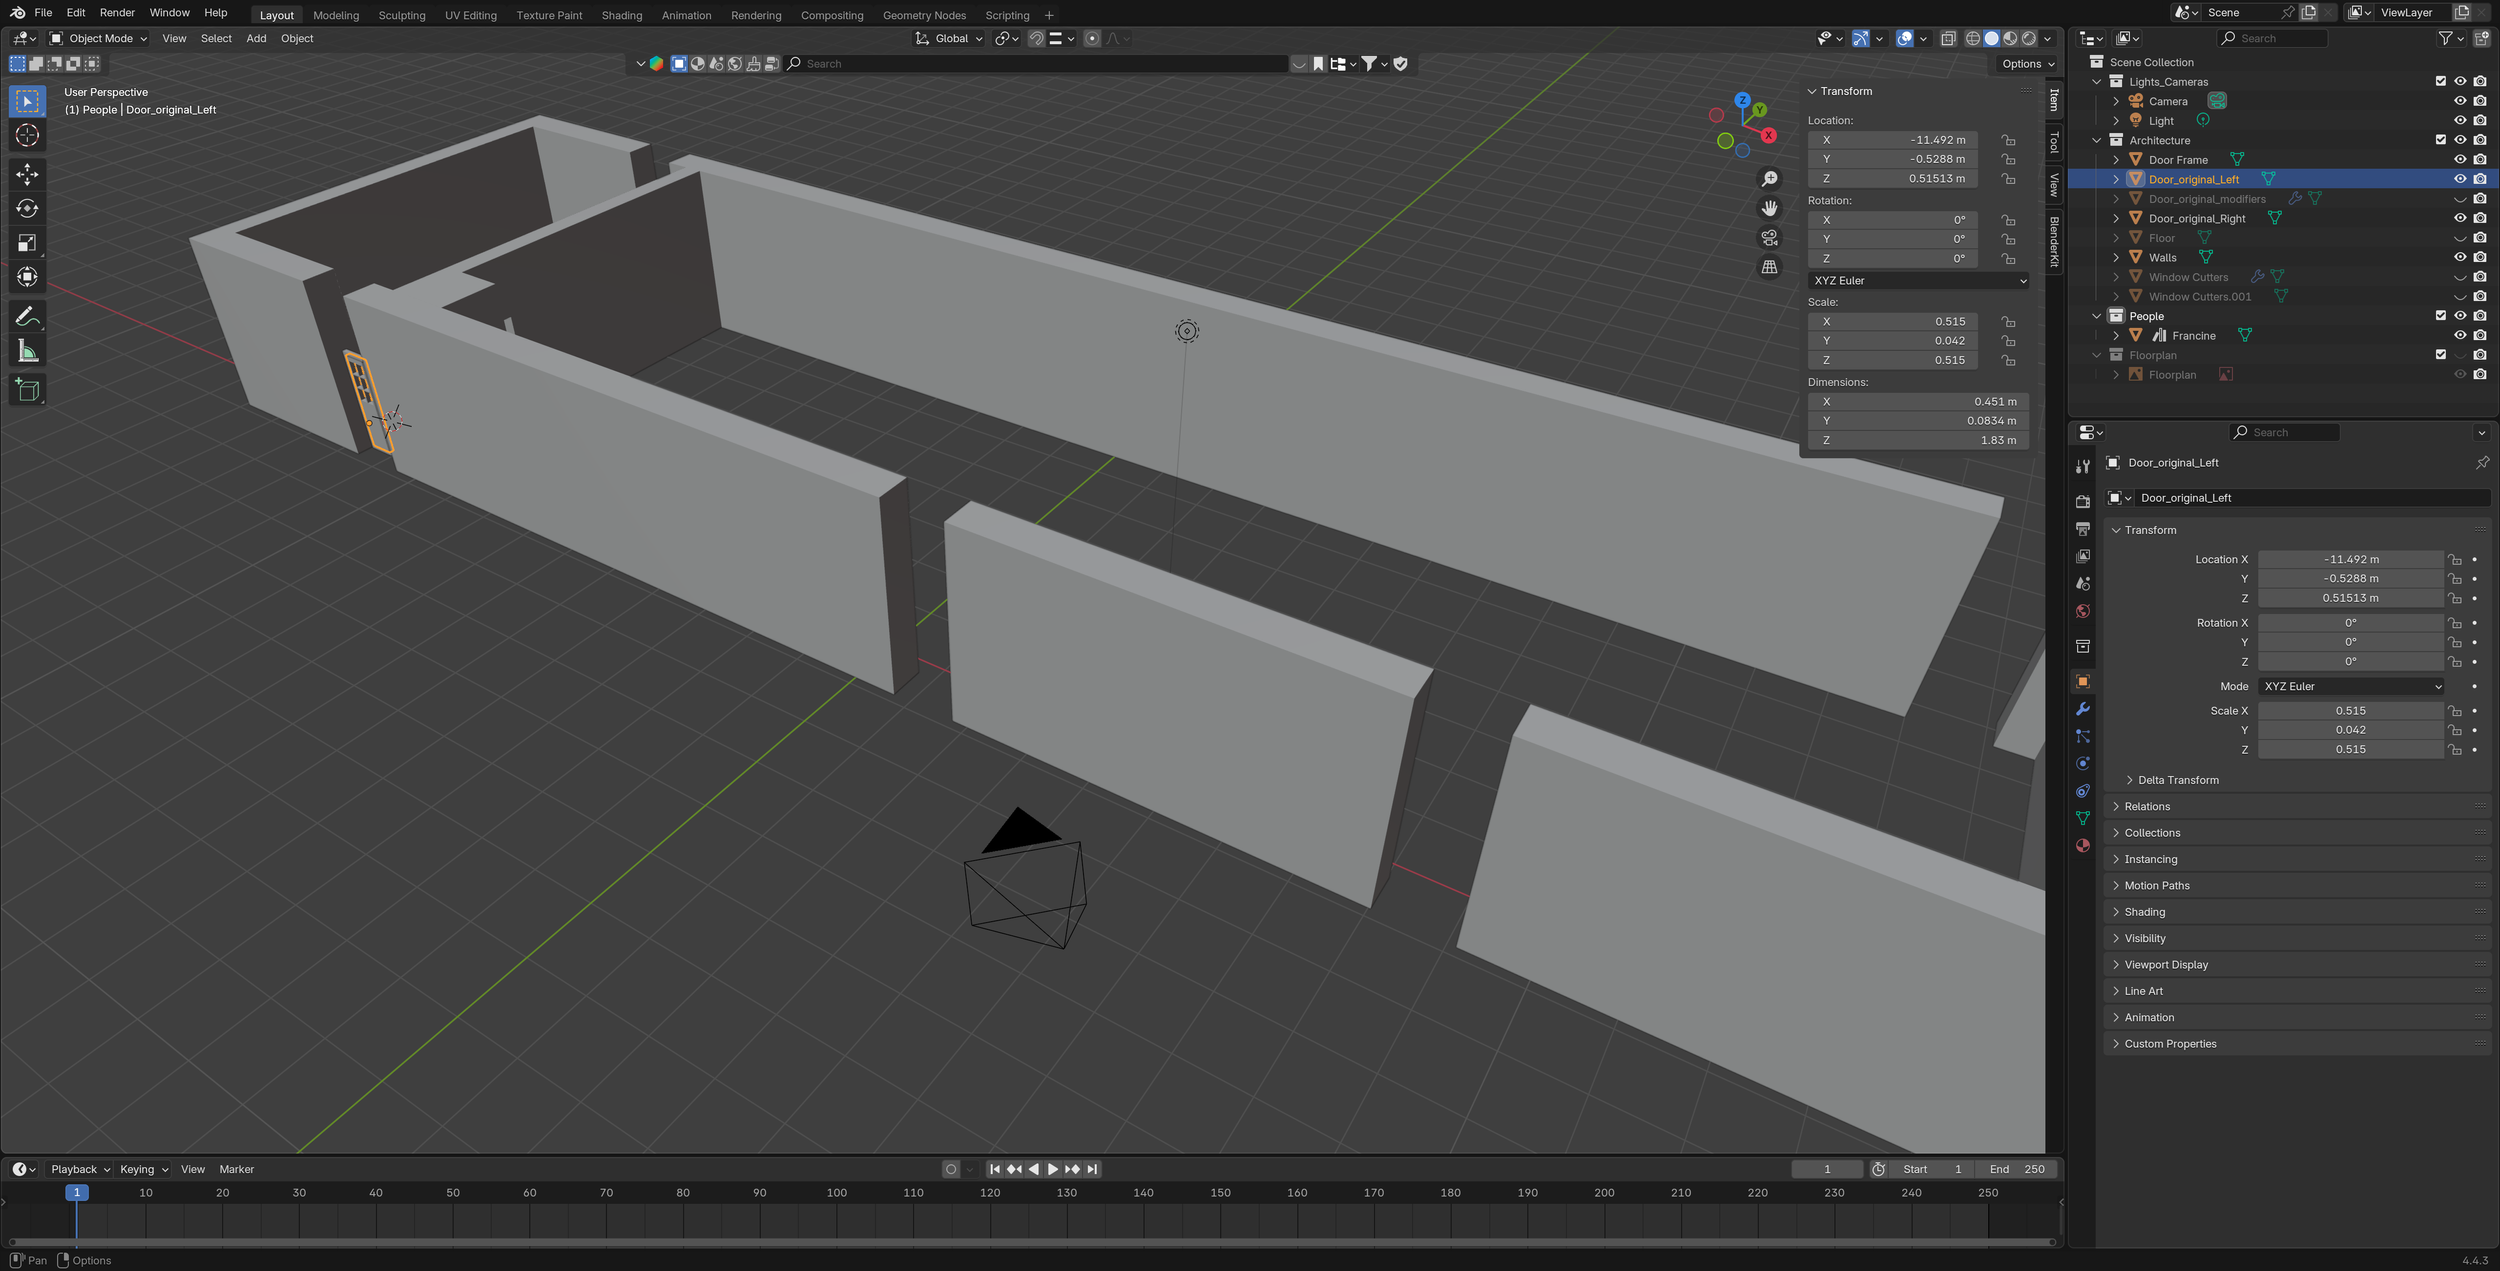Screen dimensions: 2500x1271
Task: Select the Annotate tool
Action: pyautogui.click(x=27, y=315)
